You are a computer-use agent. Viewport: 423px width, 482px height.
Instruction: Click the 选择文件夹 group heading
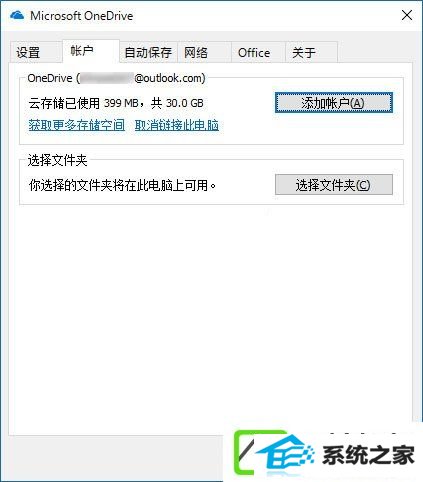57,160
